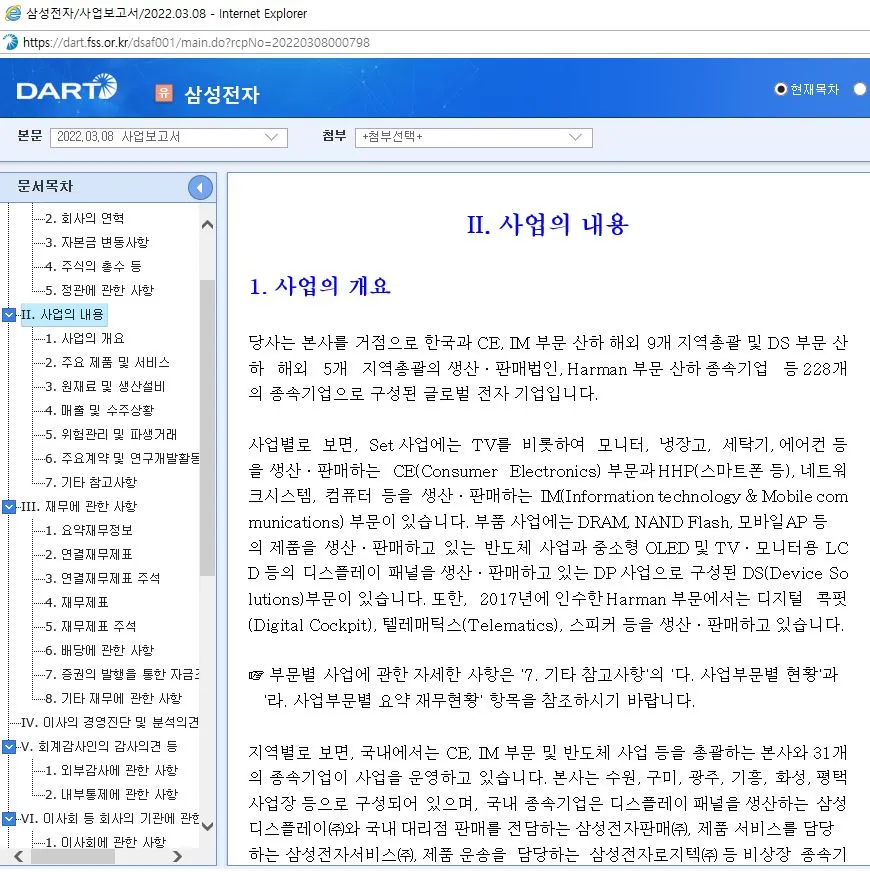The height and width of the screenshot is (872, 870).
Task: Click tree scrollbar up arrow
Action: pyautogui.click(x=207, y=225)
